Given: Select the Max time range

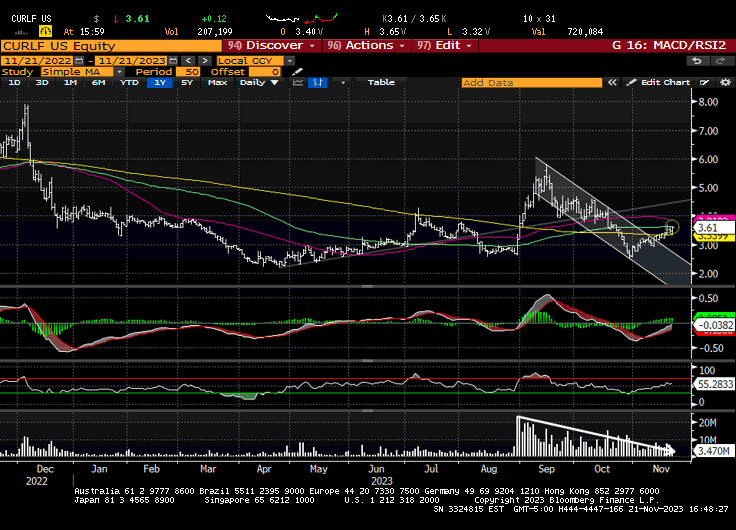Looking at the screenshot, I should tap(217, 83).
